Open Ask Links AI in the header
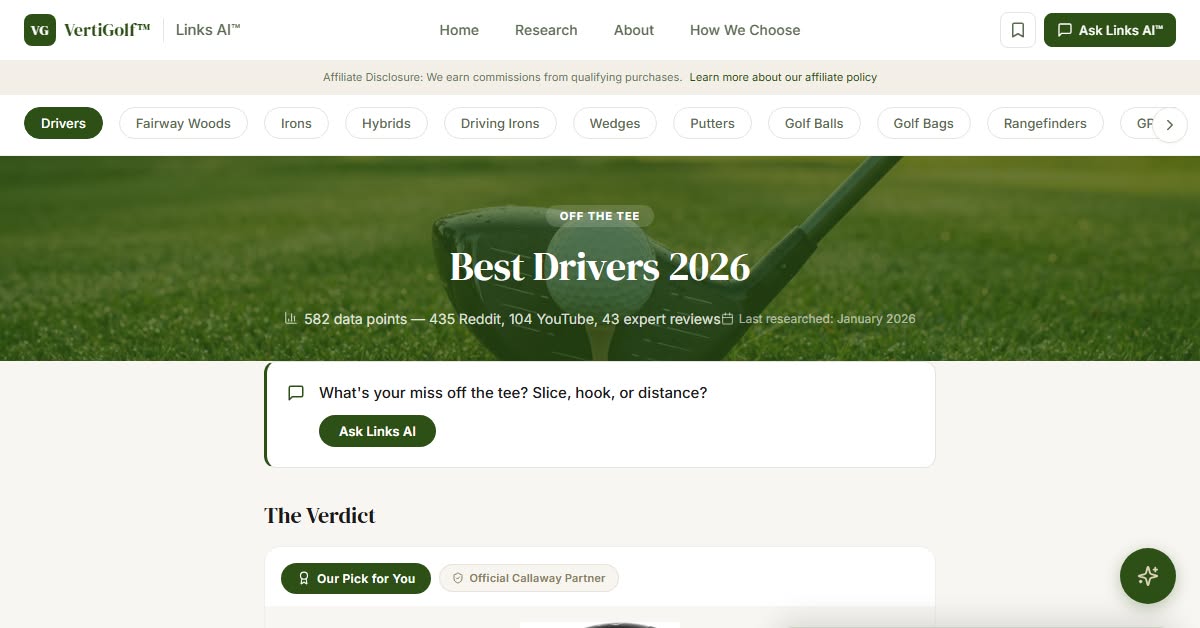This screenshot has width=1200, height=628. 1110,30
